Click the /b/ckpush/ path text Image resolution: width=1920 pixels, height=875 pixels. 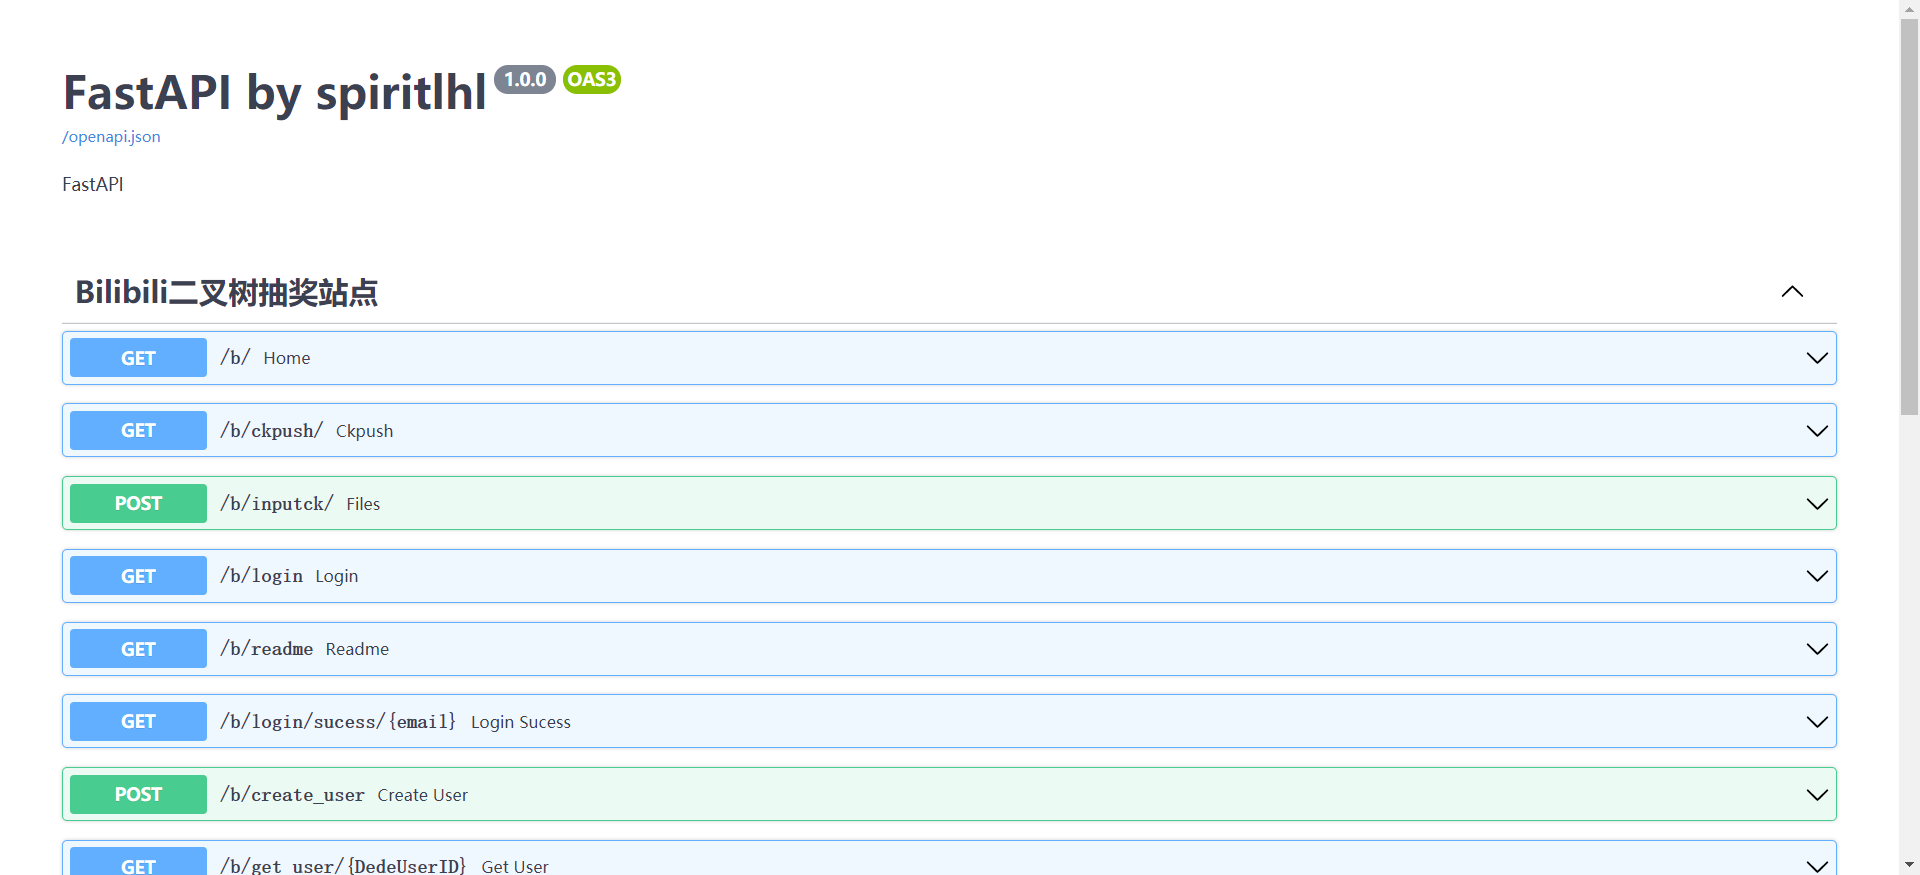click(x=271, y=431)
